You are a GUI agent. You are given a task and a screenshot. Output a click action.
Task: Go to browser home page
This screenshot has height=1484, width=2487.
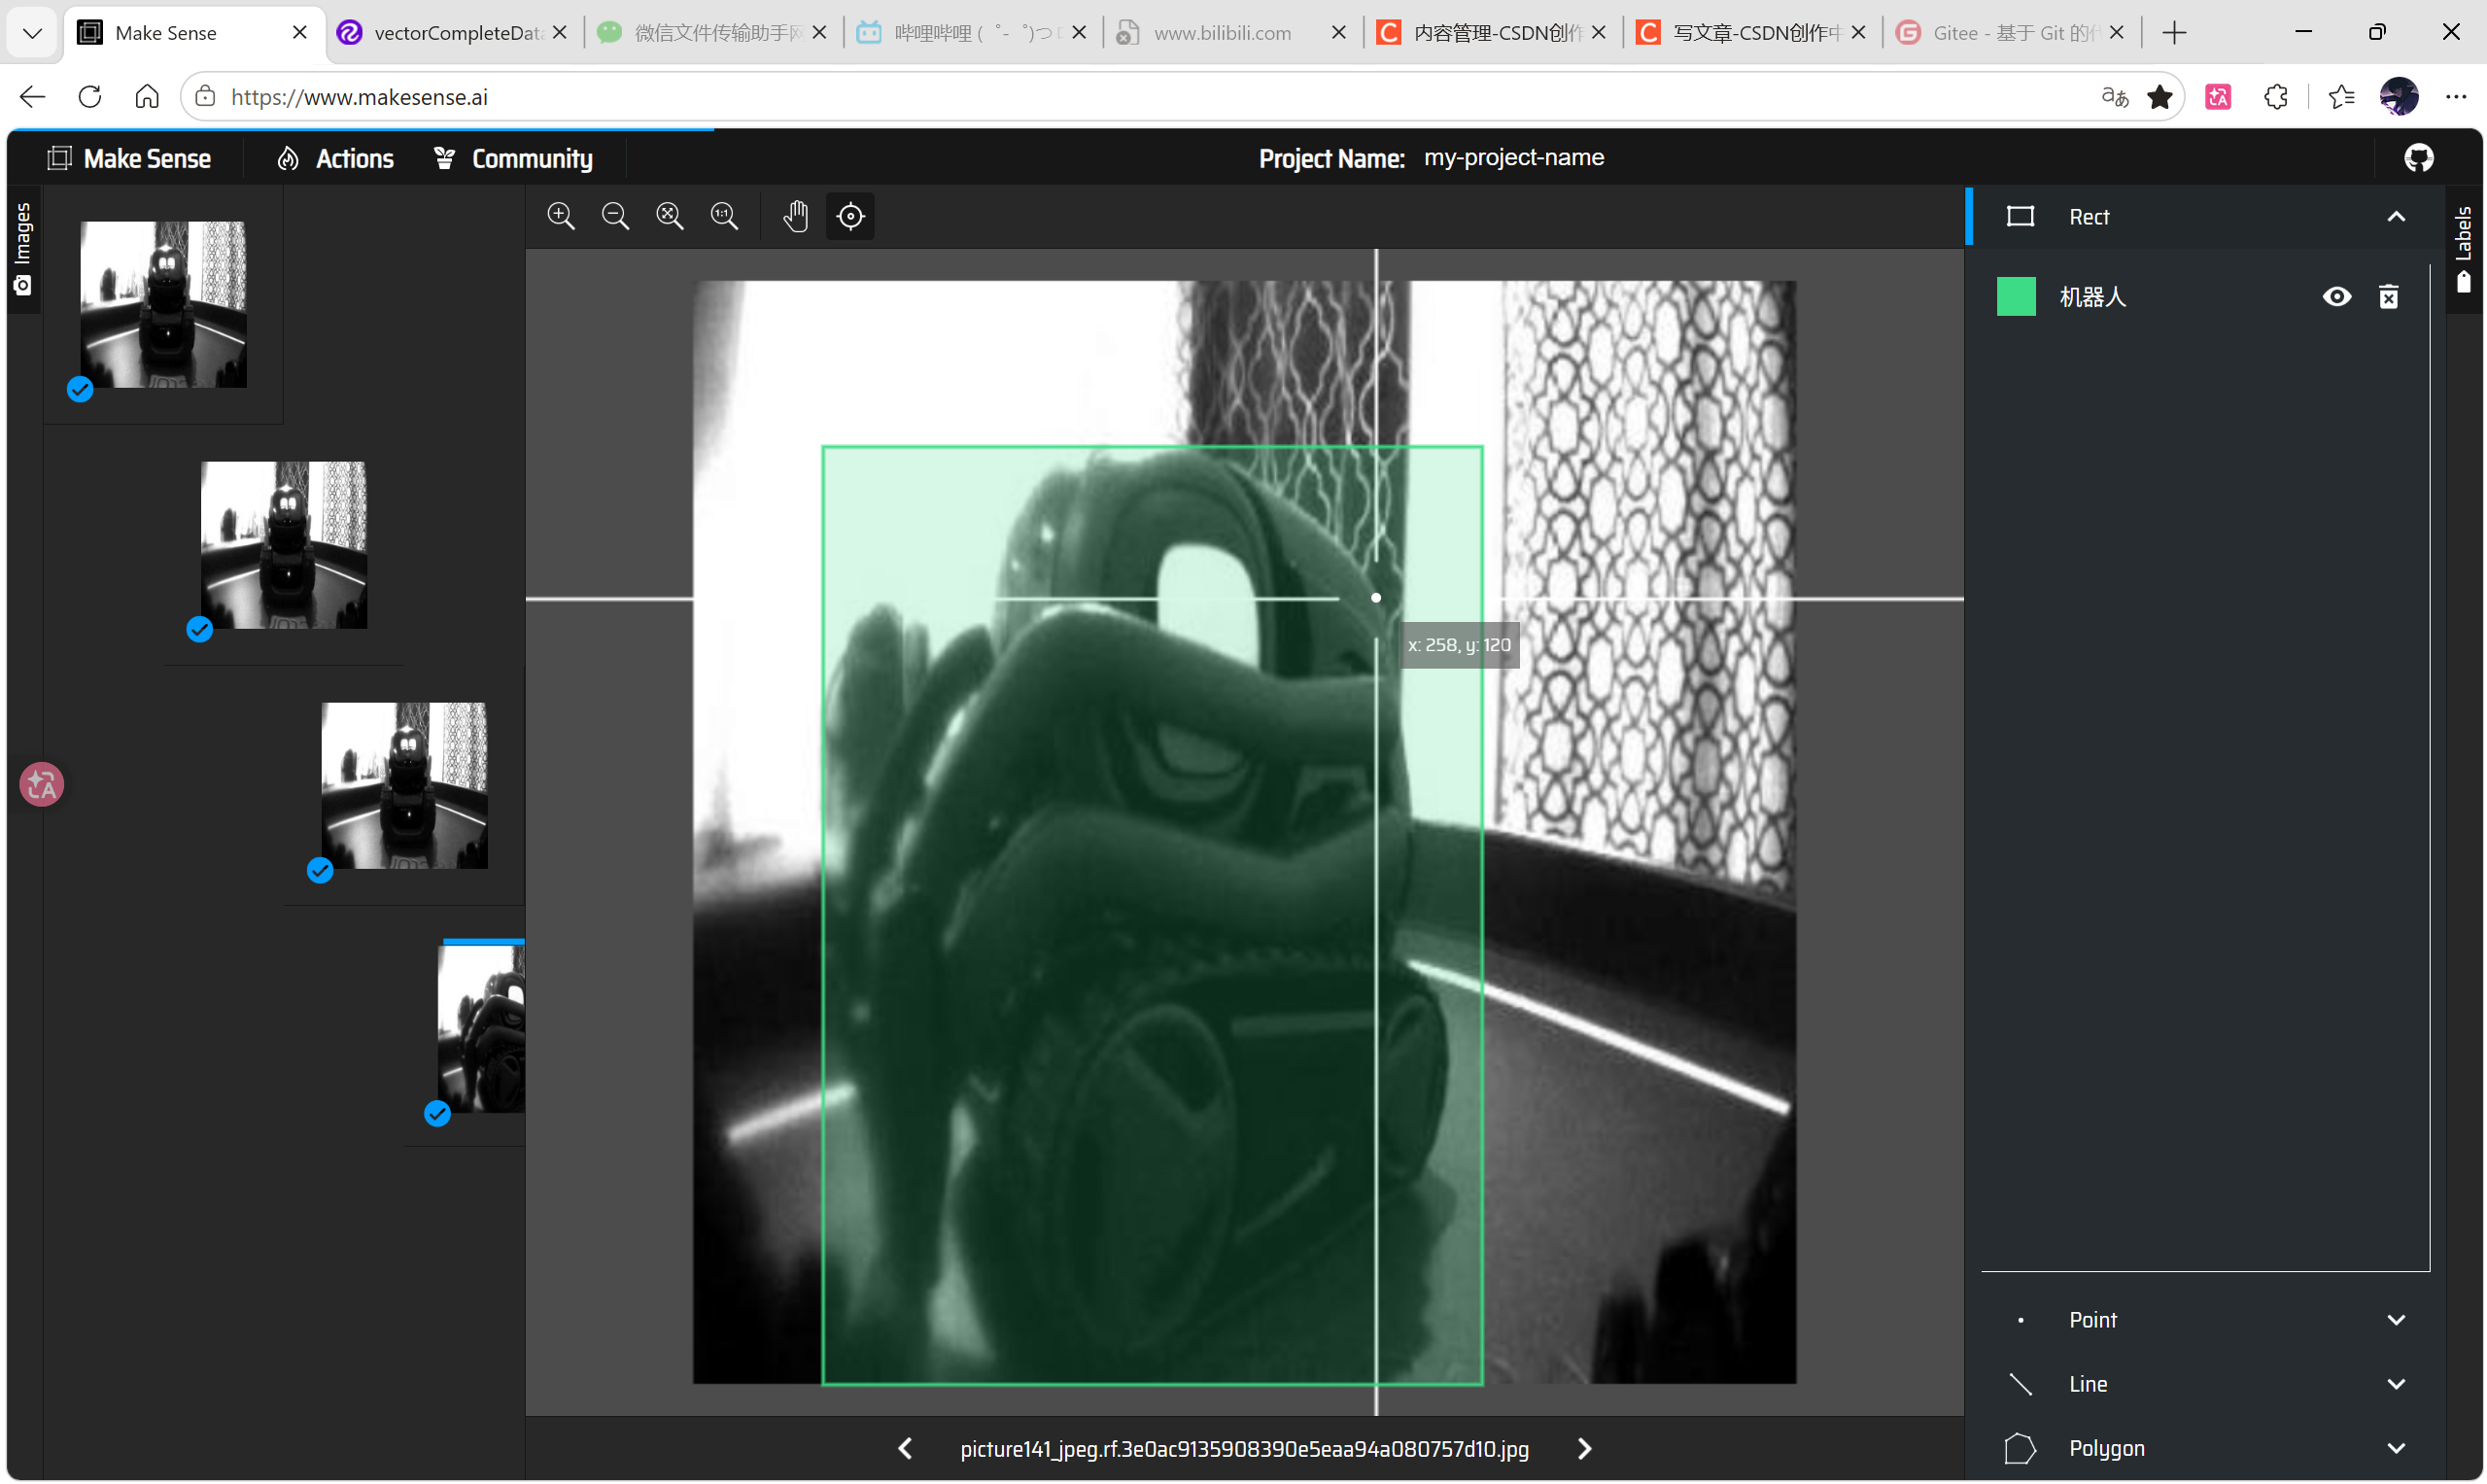pyautogui.click(x=147, y=97)
